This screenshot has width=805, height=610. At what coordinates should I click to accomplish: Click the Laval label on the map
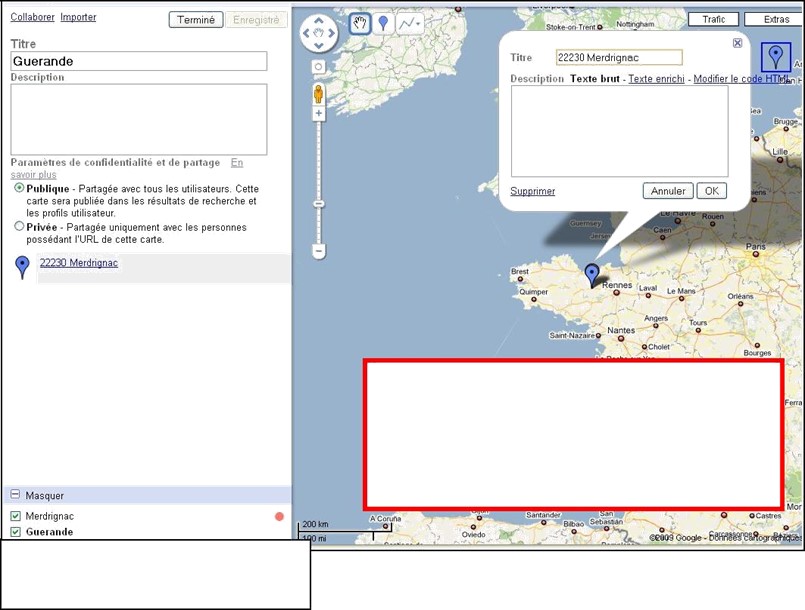648,288
